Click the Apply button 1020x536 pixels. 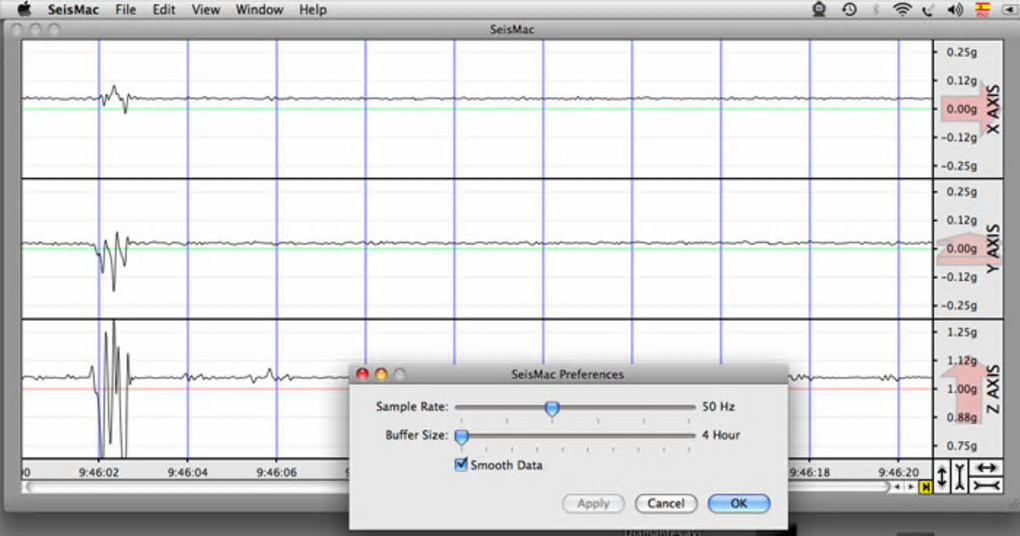point(593,503)
